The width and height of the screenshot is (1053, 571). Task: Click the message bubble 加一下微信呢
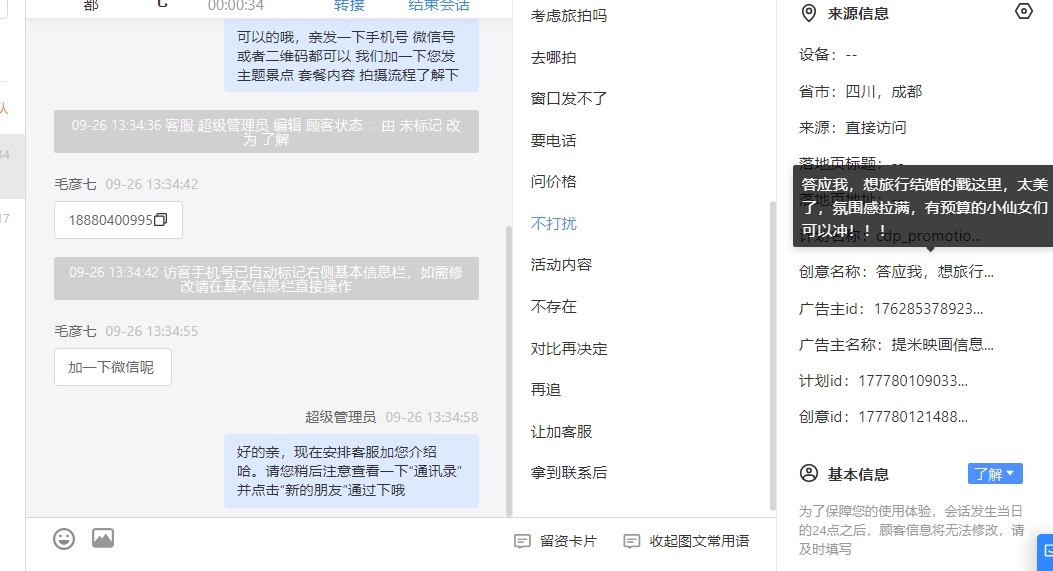point(113,367)
